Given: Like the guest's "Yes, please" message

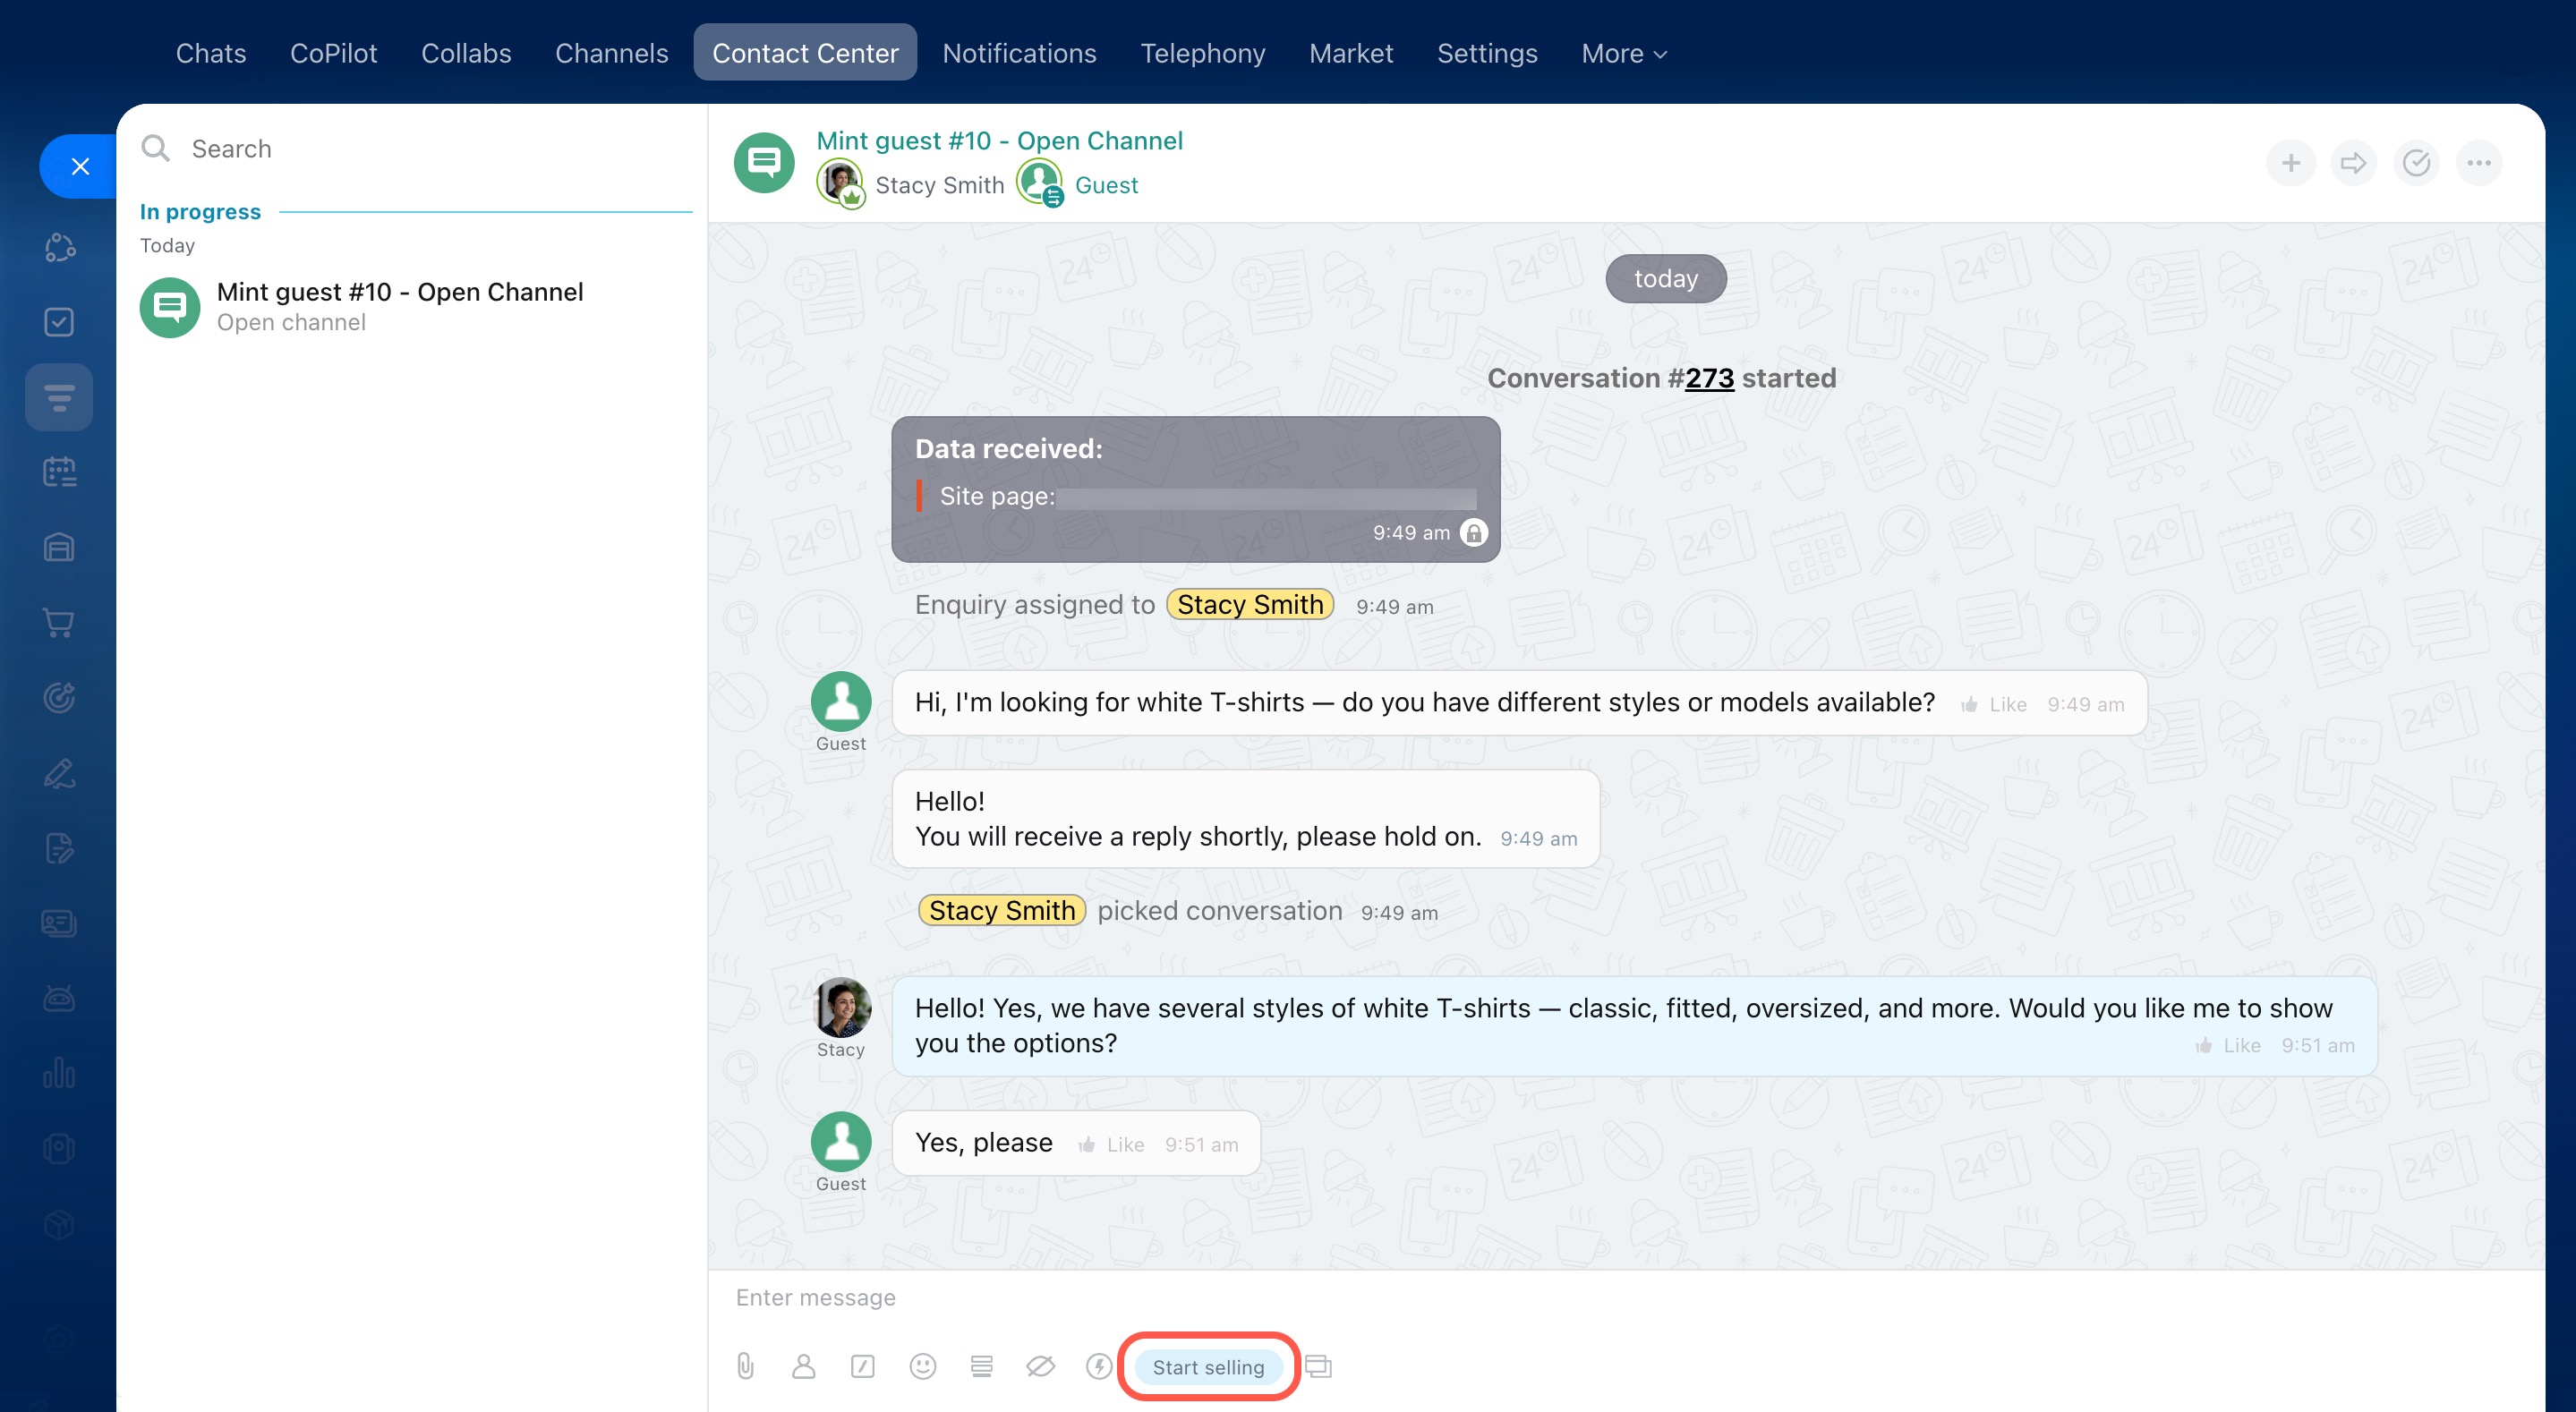Looking at the screenshot, I should tap(1112, 1145).
